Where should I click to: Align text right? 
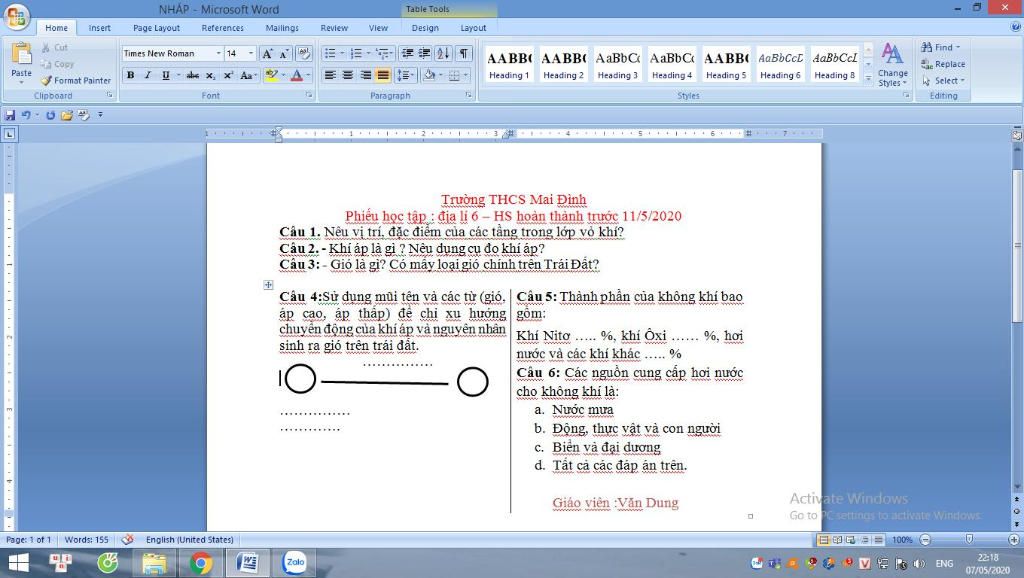(366, 76)
